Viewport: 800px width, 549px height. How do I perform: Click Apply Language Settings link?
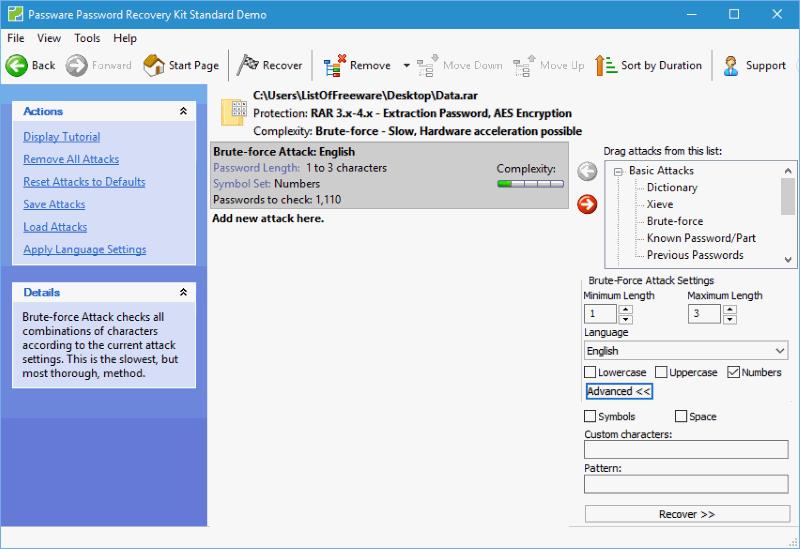pyautogui.click(x=85, y=249)
